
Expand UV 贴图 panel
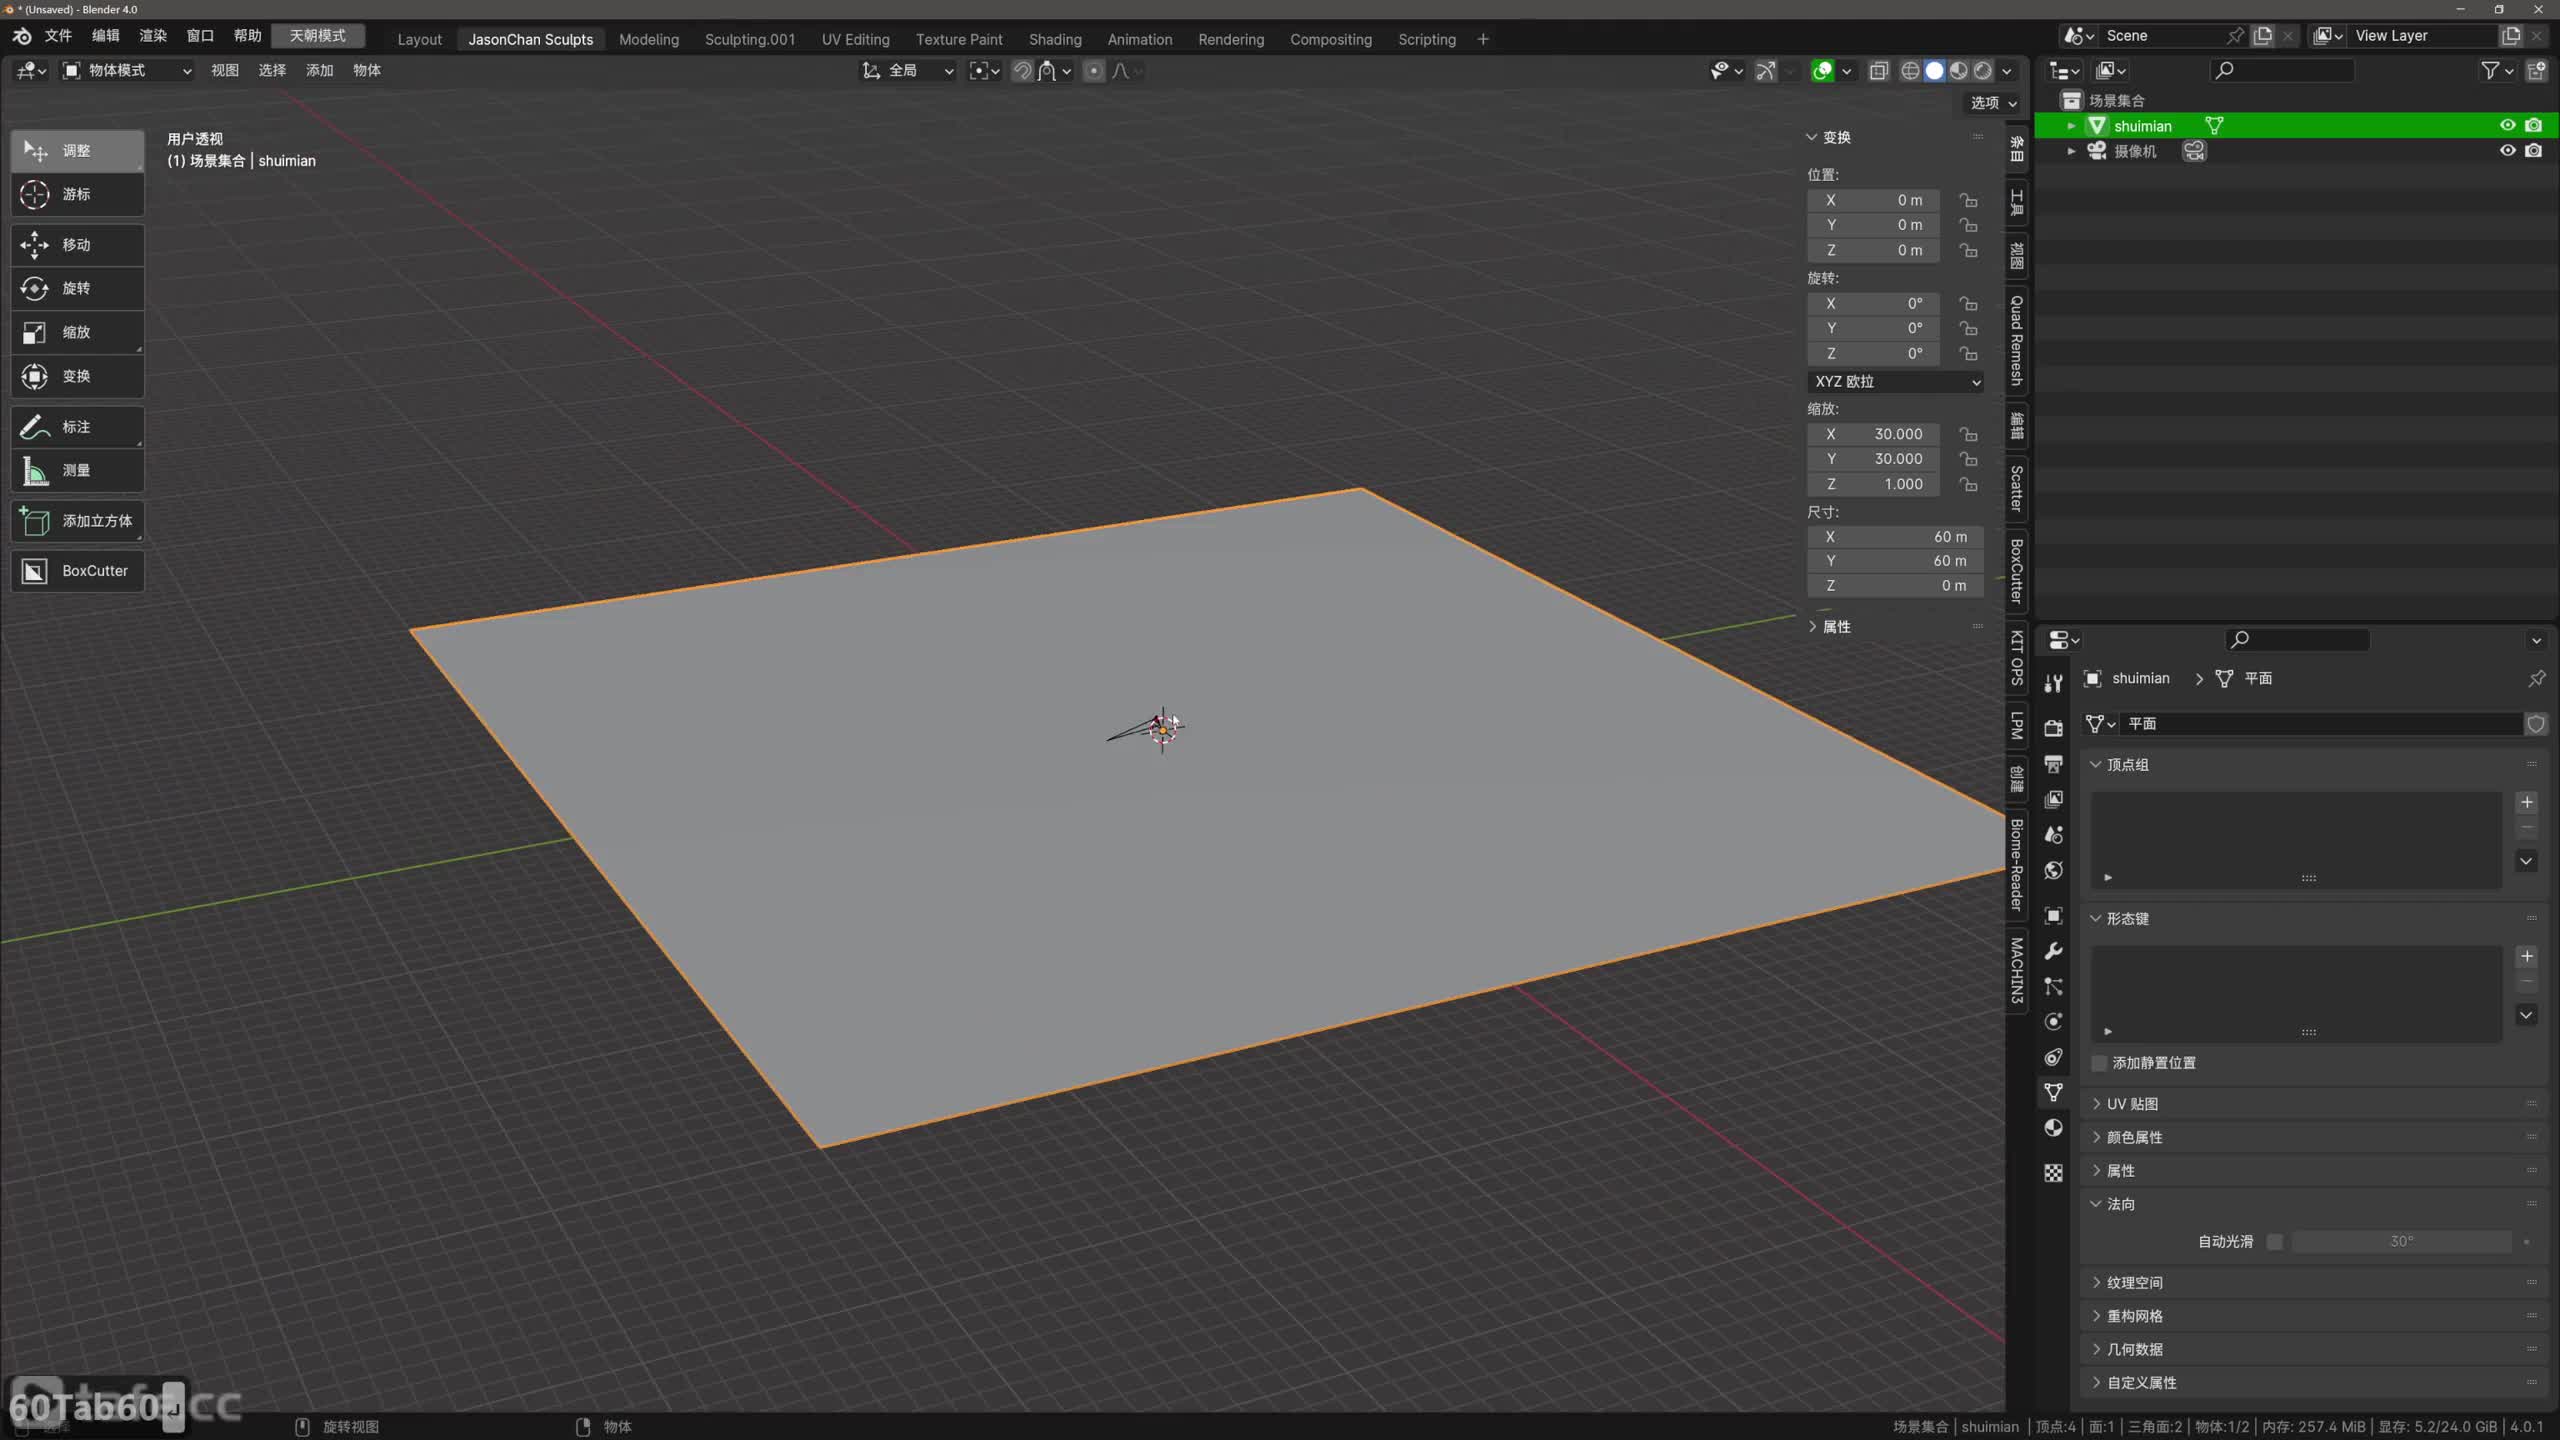tap(2131, 1103)
